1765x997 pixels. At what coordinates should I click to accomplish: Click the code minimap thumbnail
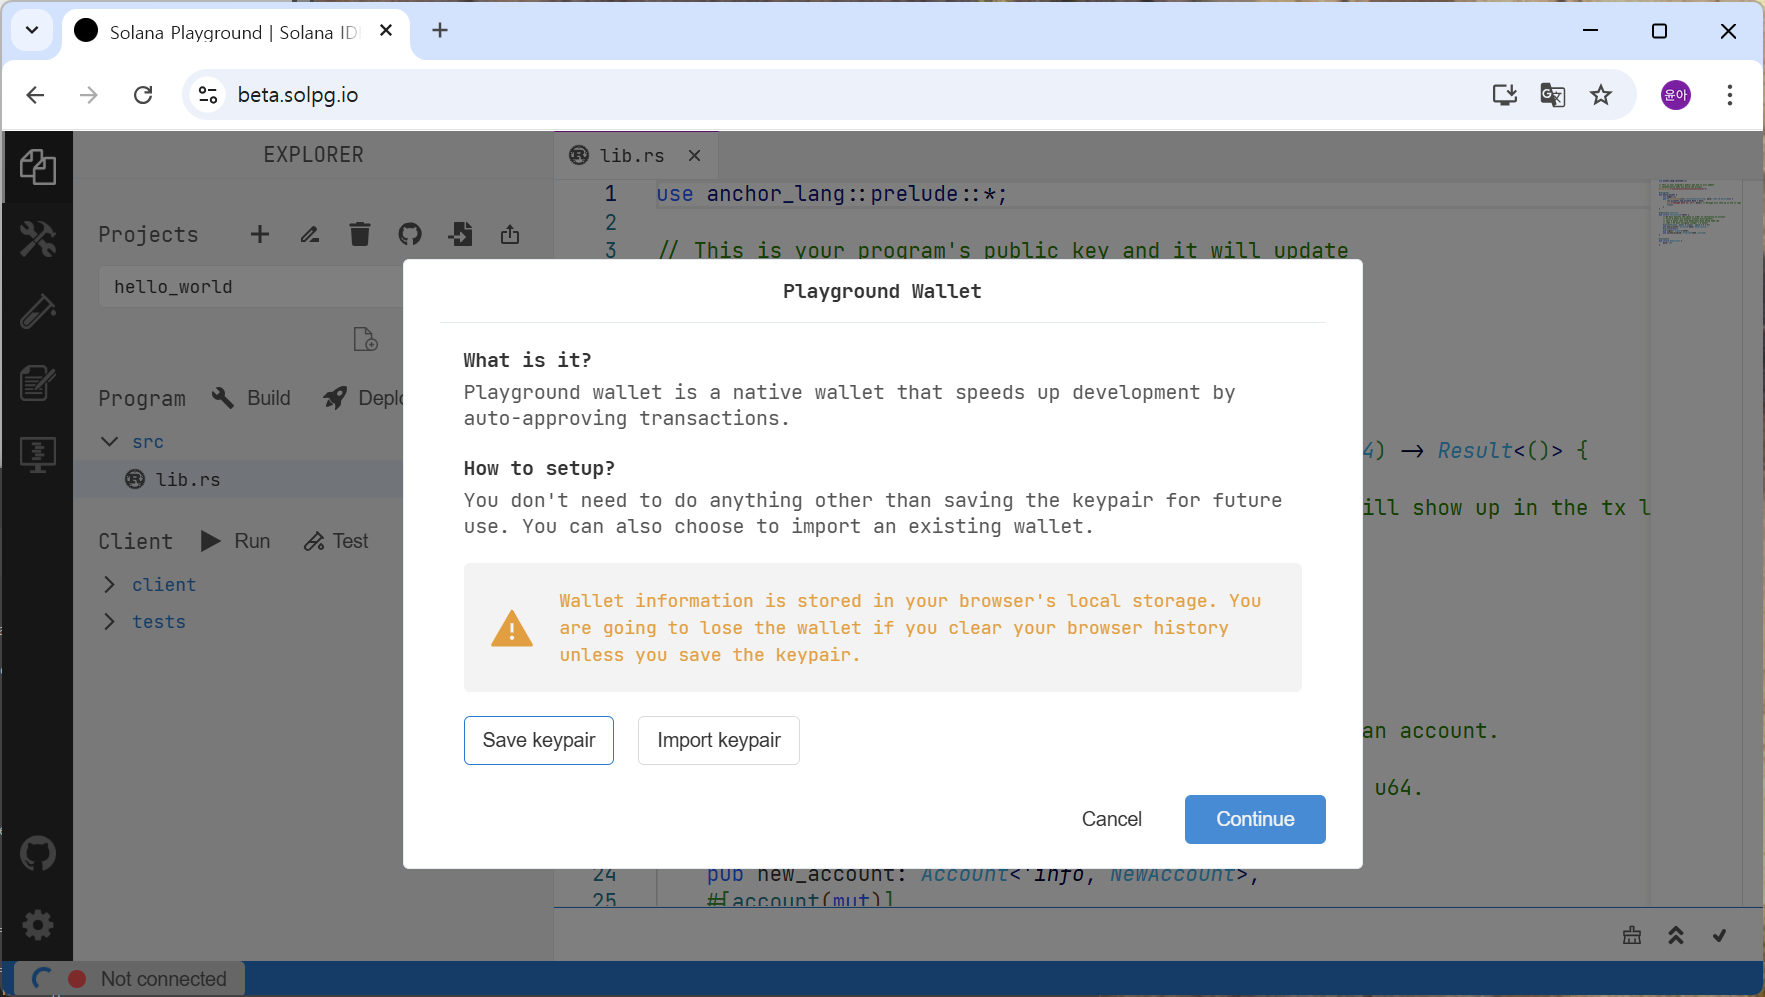pos(1698,212)
